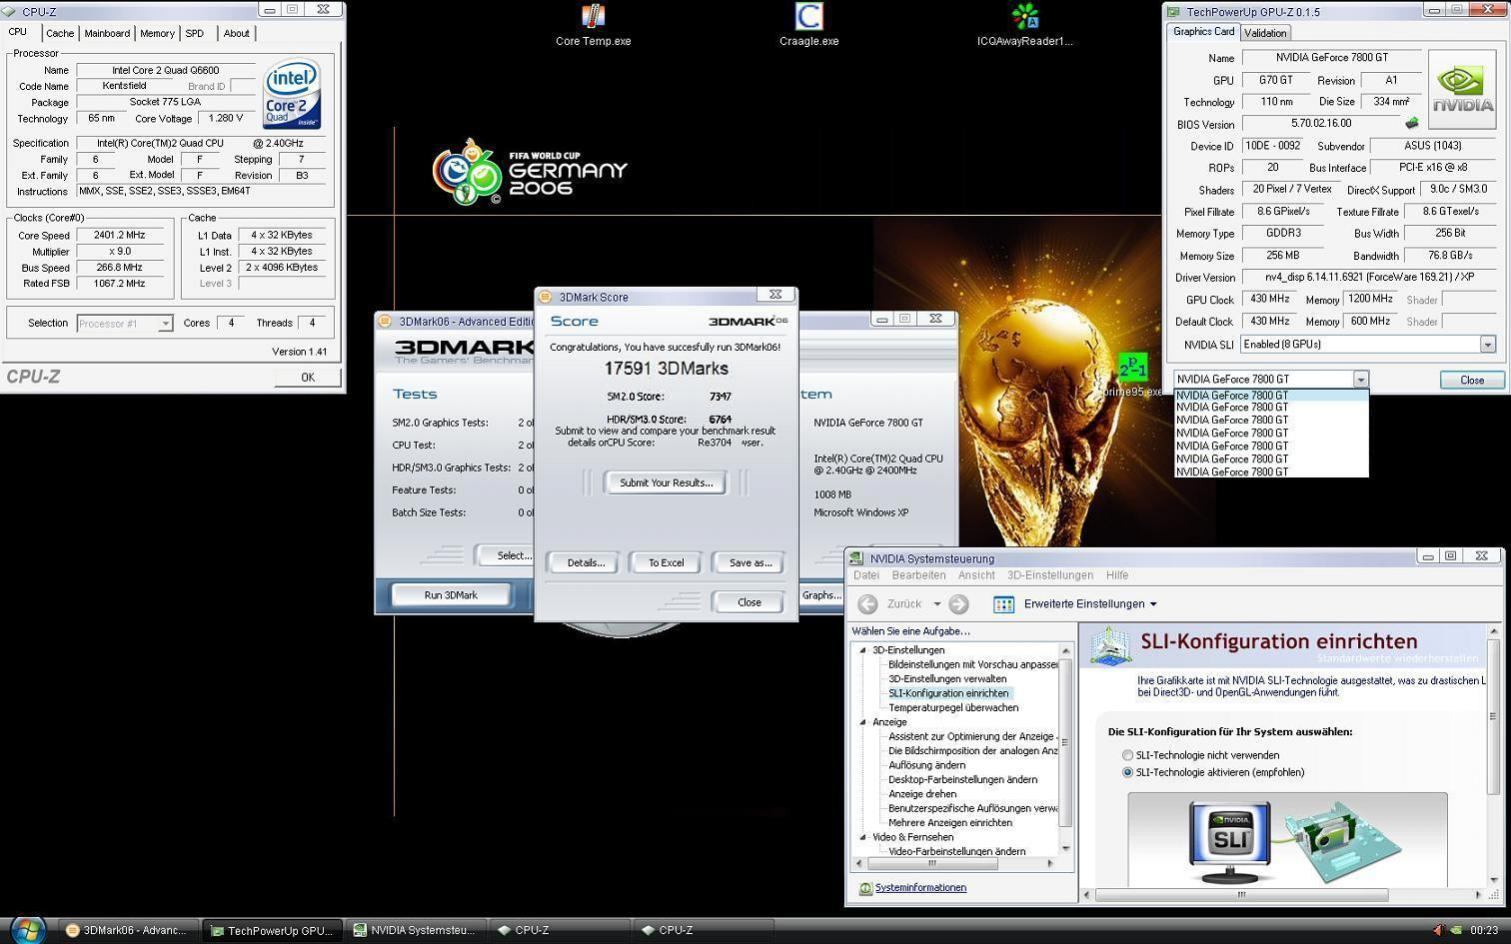The image size is (1511, 944).
Task: Click the SLI-Konfiguration header icon
Action: [1110, 645]
